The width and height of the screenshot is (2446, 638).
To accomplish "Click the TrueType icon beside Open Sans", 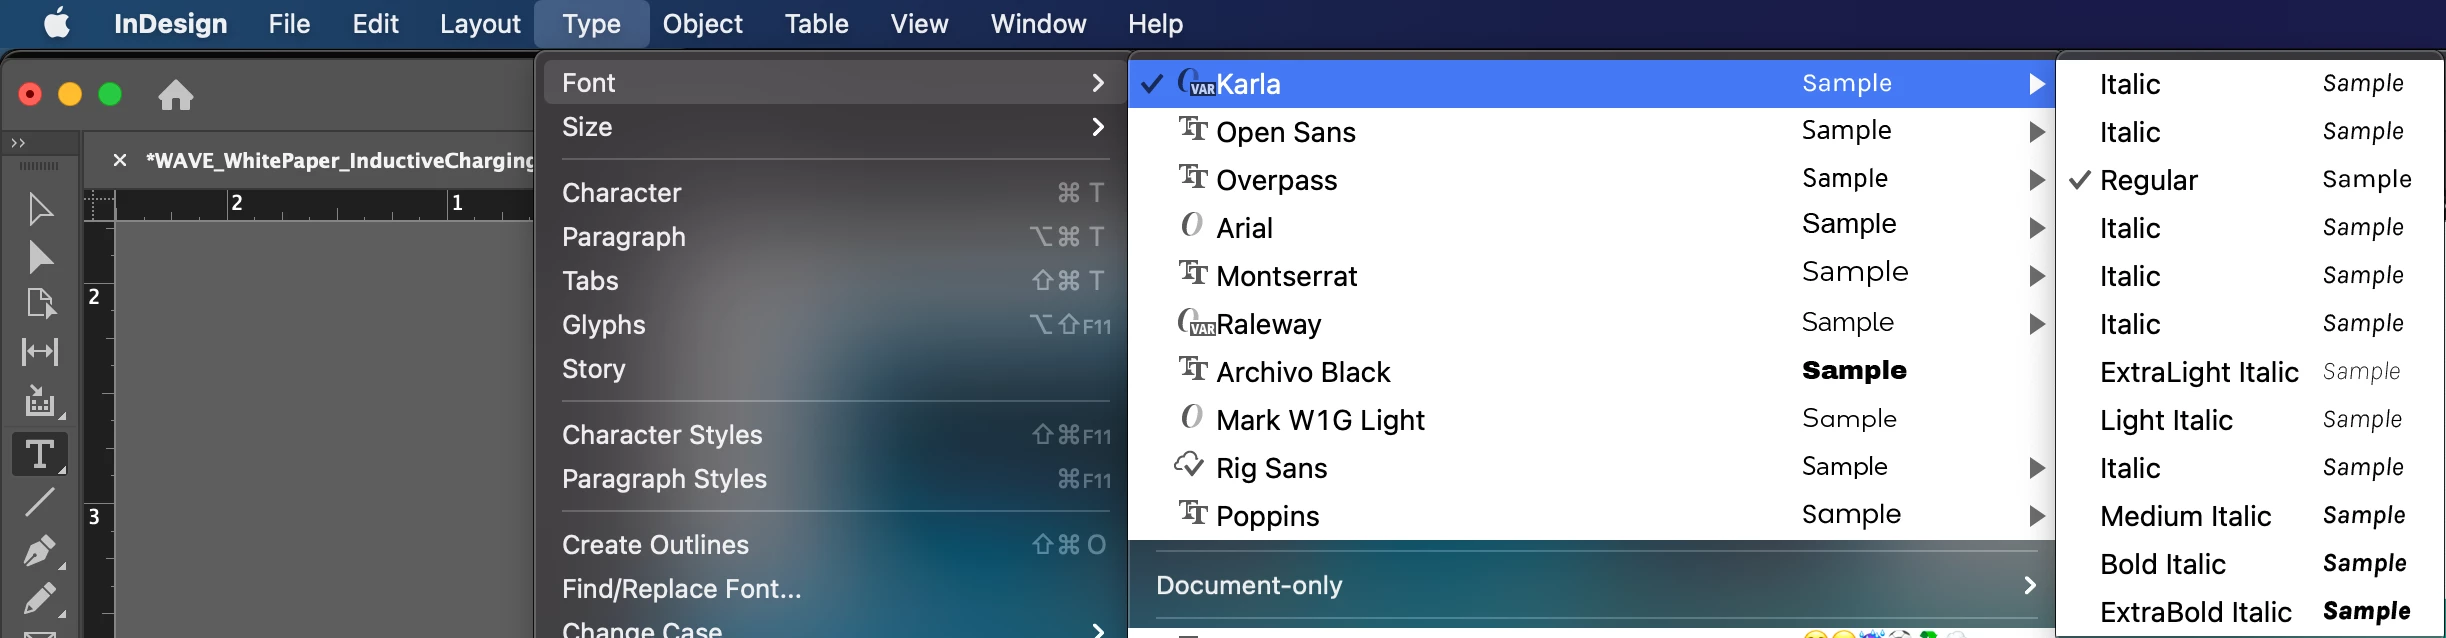I will coord(1193,129).
